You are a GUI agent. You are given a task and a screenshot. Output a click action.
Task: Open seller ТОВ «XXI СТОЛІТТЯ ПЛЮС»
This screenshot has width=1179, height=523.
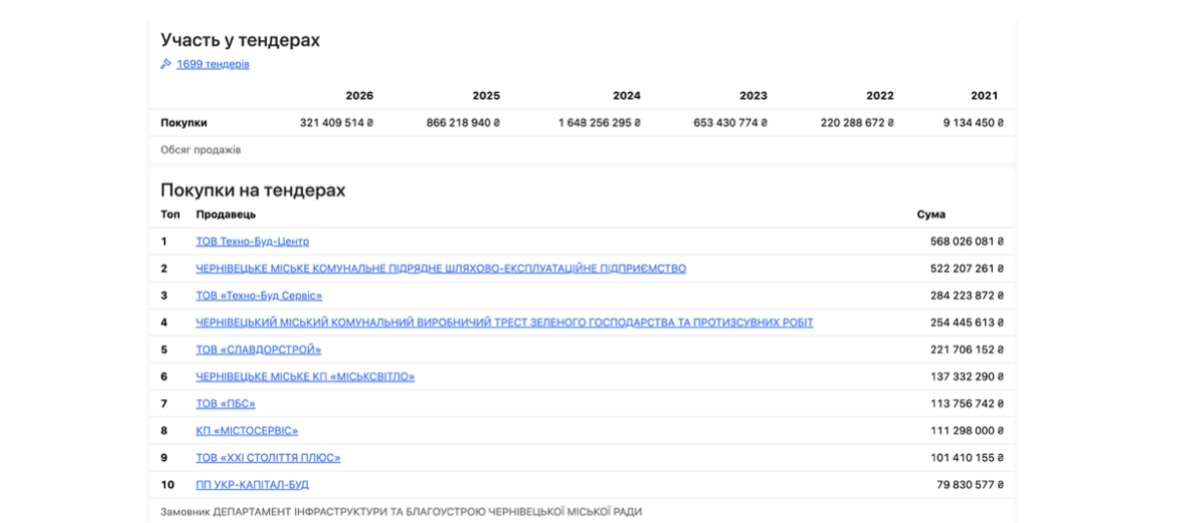point(268,458)
